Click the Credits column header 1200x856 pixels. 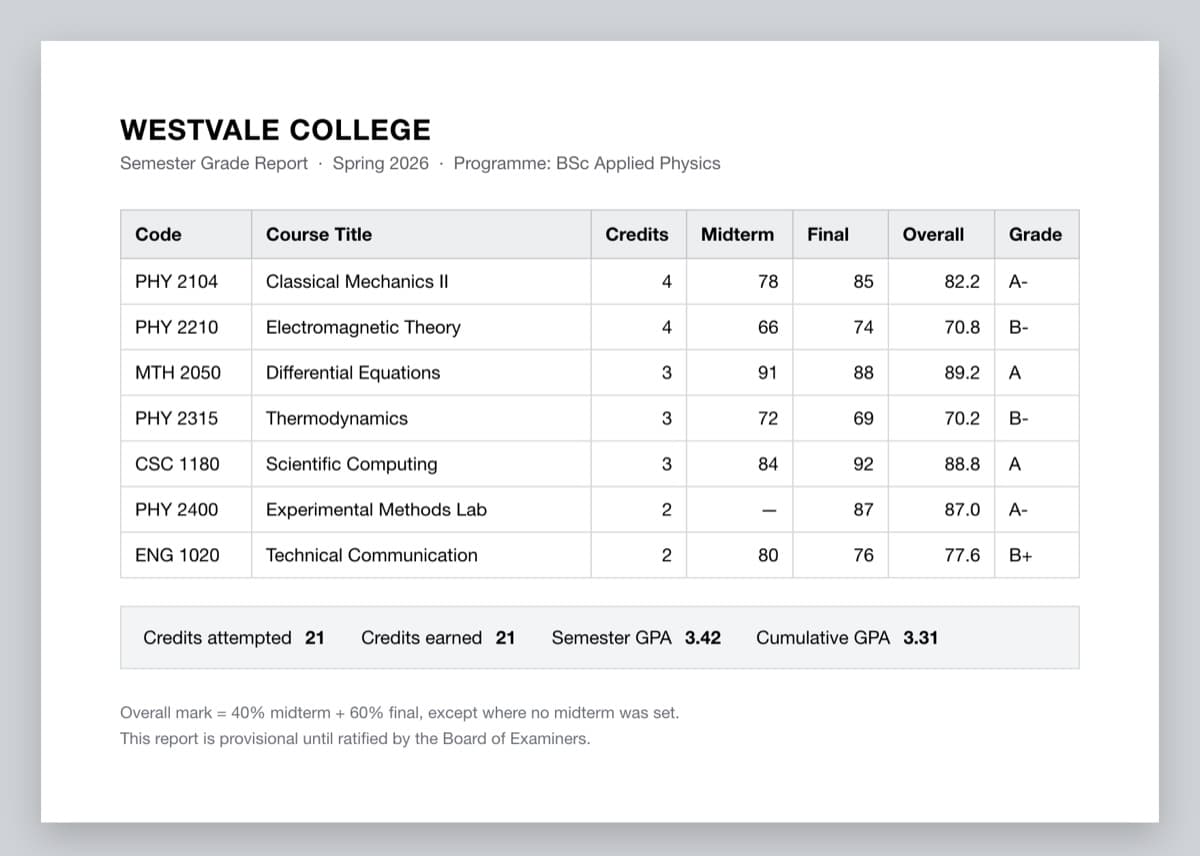click(x=637, y=235)
